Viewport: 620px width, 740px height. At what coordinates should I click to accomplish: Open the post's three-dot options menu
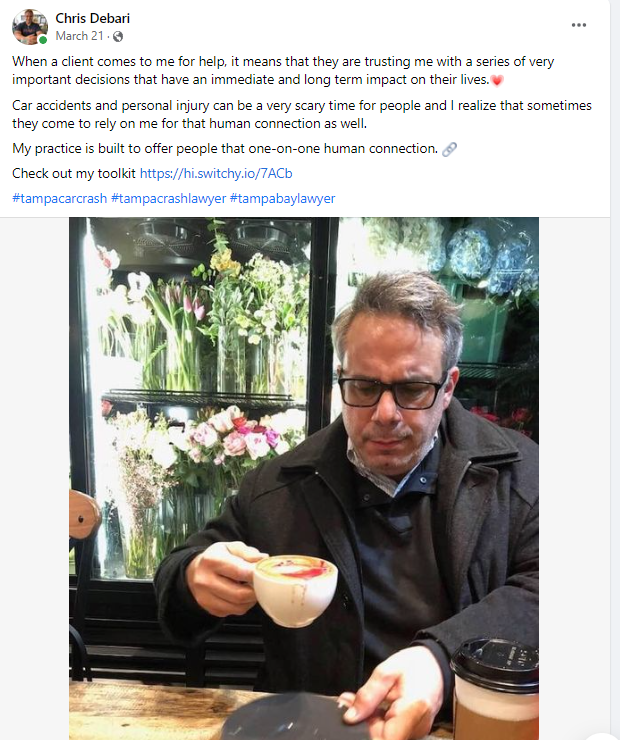[x=578, y=25]
